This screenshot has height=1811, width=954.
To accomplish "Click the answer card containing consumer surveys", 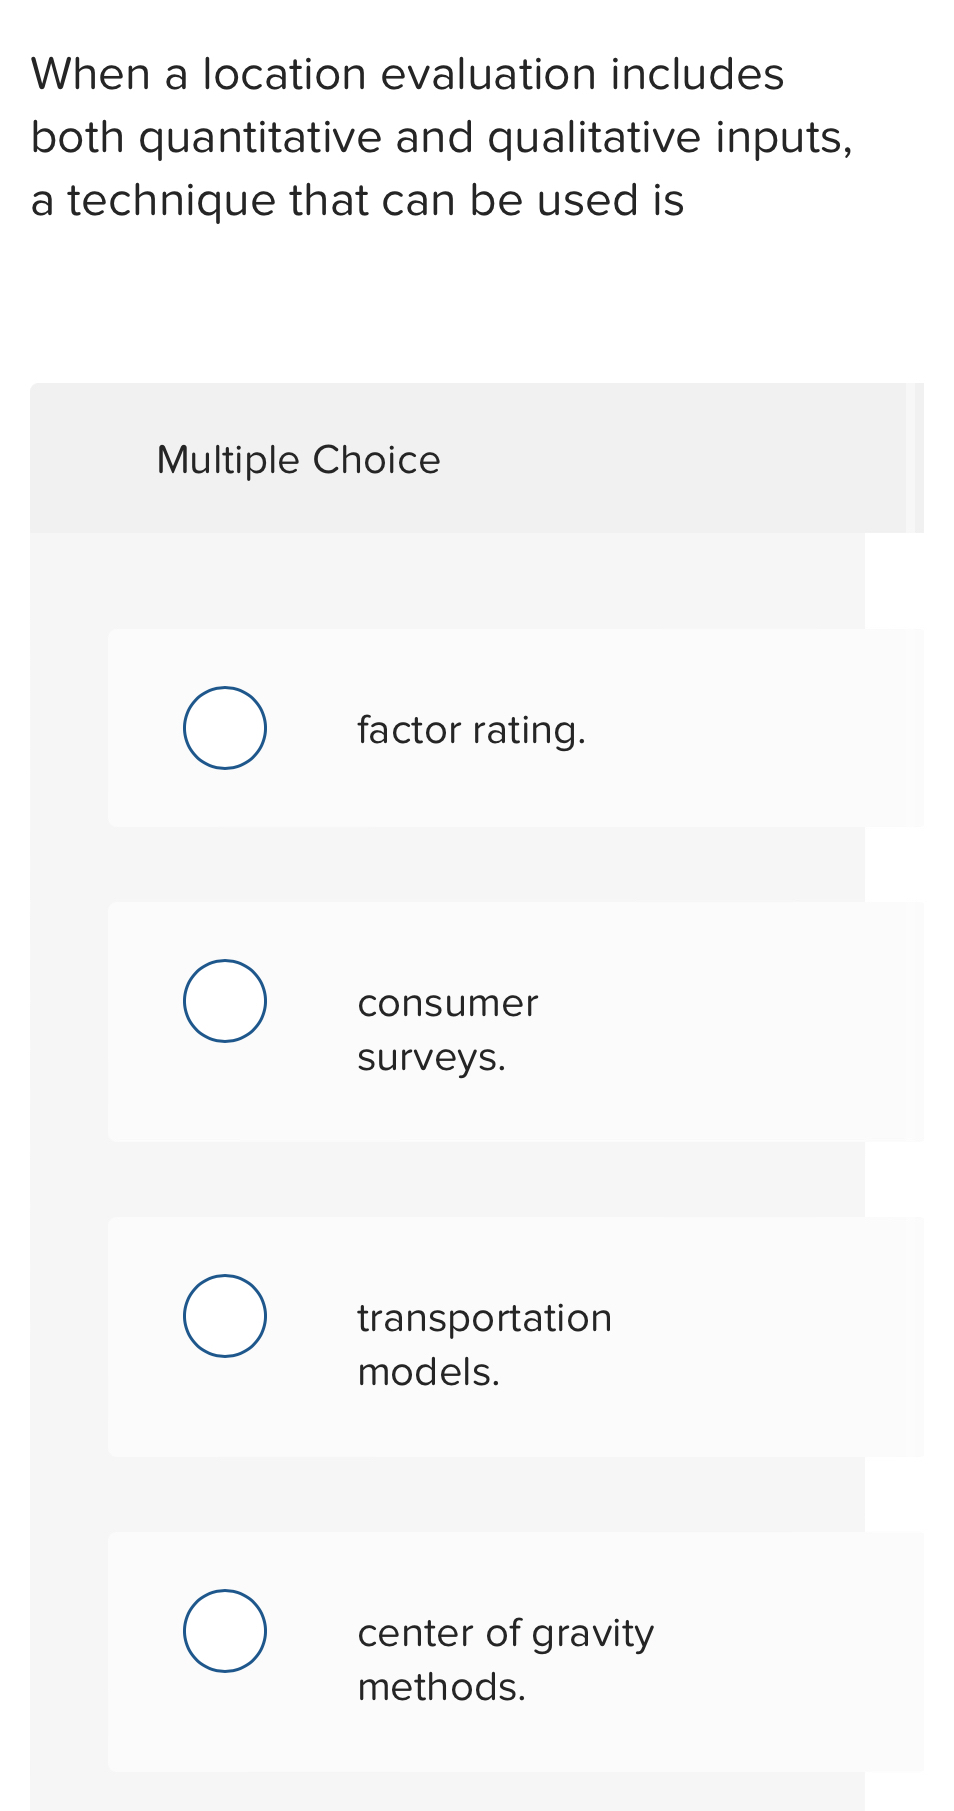I will 515,1020.
